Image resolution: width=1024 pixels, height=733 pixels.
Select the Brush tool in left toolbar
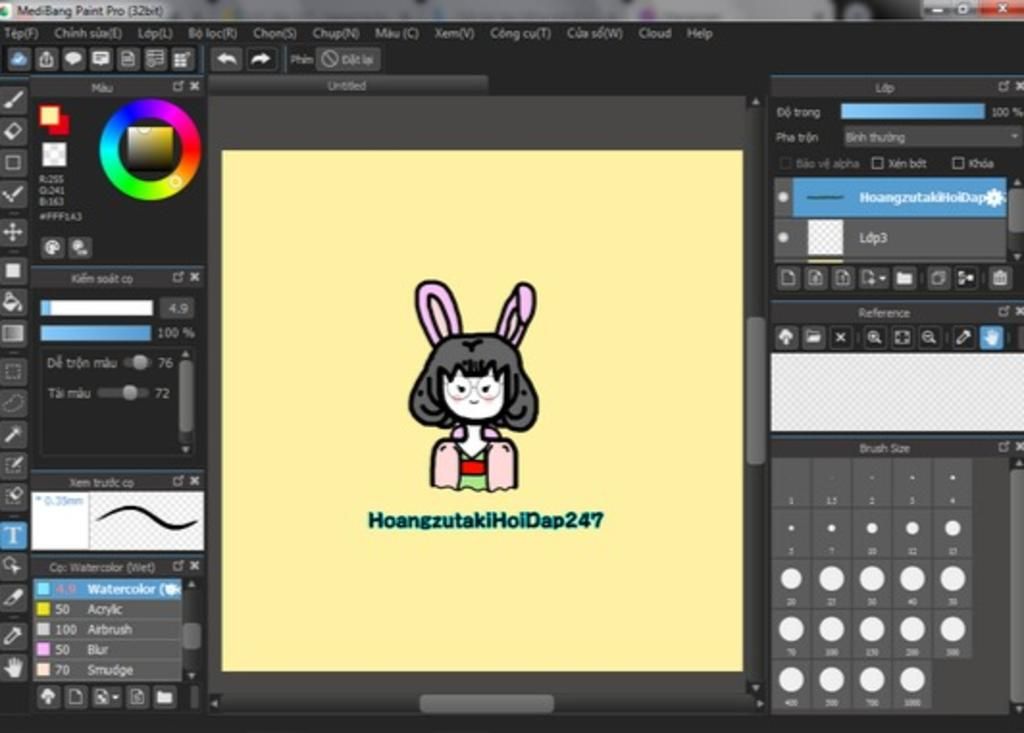click(x=13, y=100)
